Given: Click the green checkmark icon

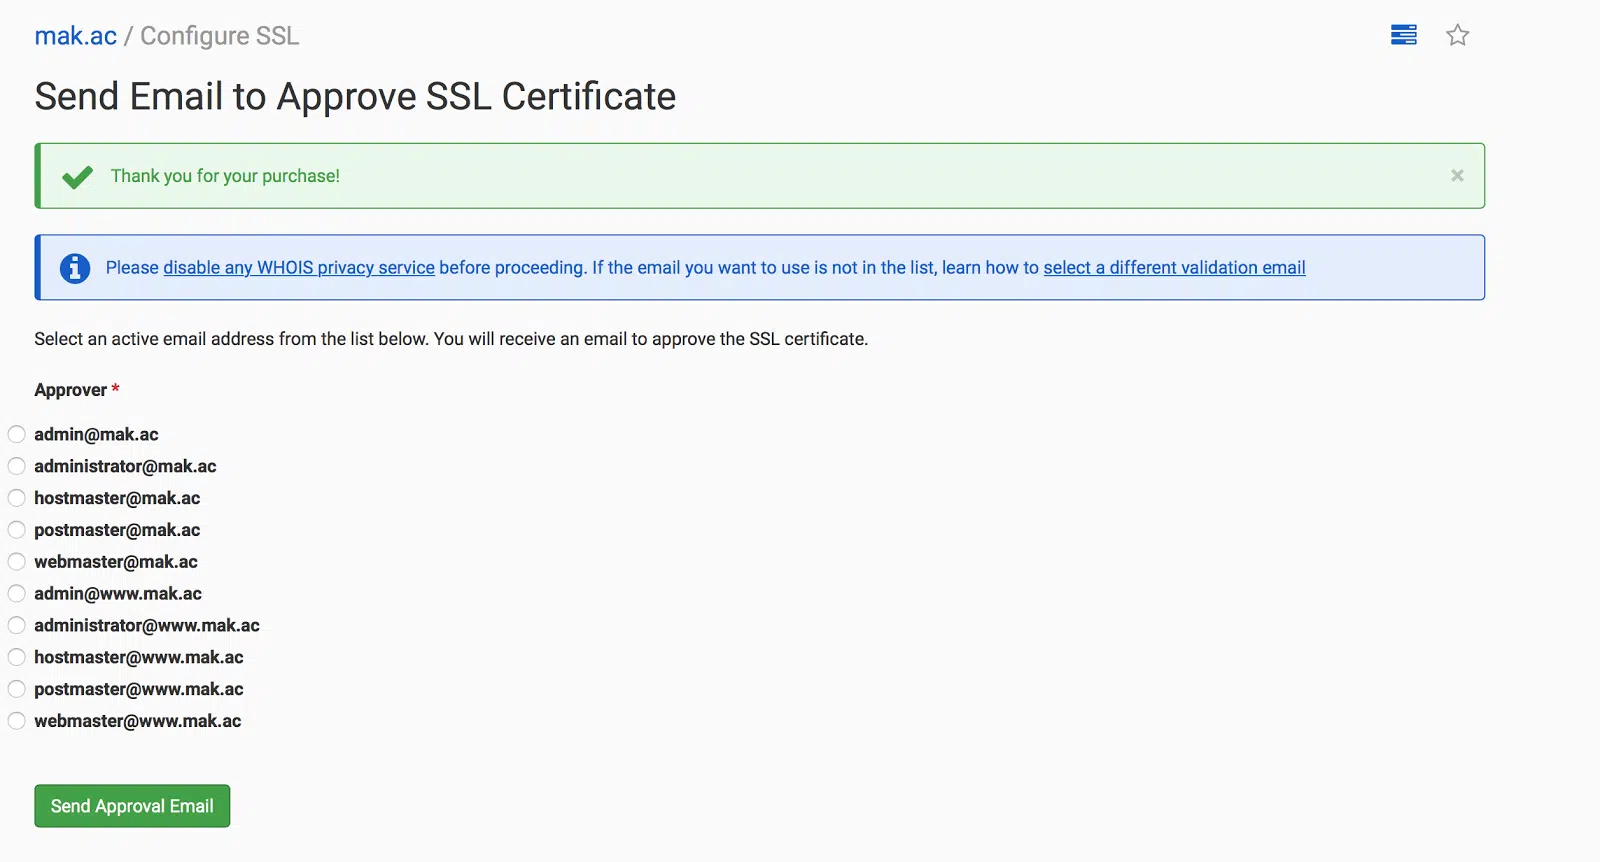Looking at the screenshot, I should click(x=77, y=177).
